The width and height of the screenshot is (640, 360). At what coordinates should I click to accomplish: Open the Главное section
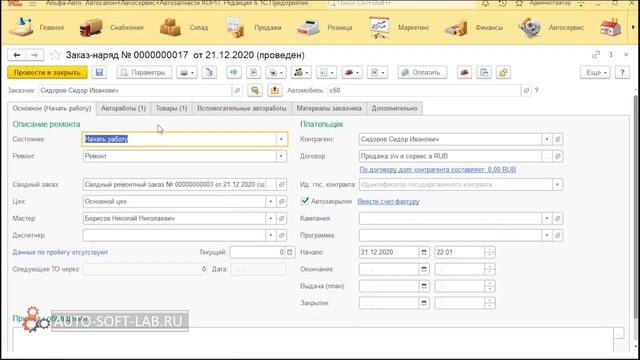coord(37,27)
